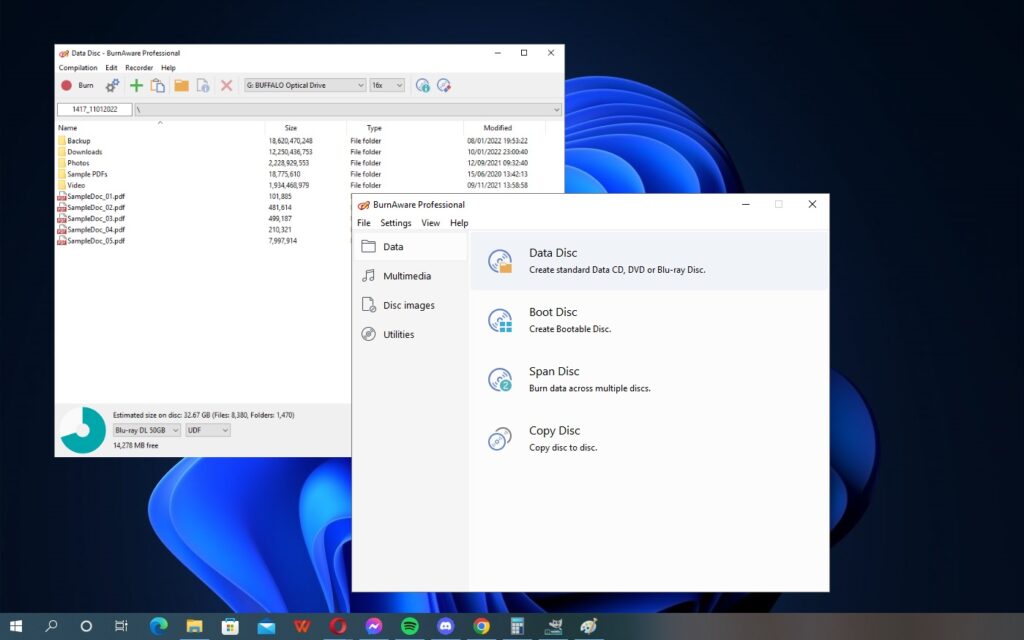Click the file properties info icon in toolbar

(203, 85)
